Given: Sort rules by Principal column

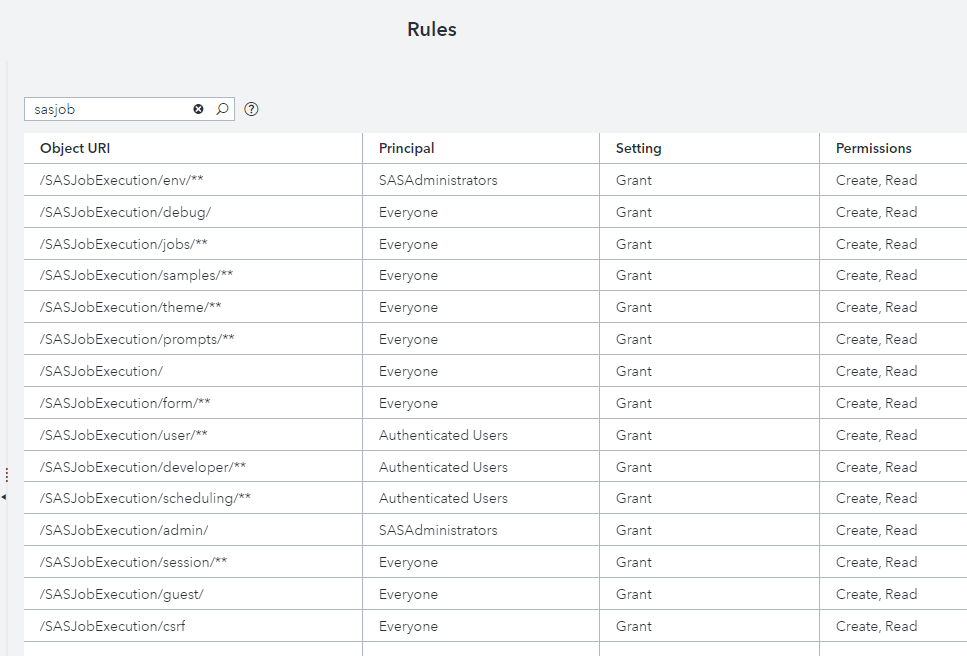Looking at the screenshot, I should (405, 148).
